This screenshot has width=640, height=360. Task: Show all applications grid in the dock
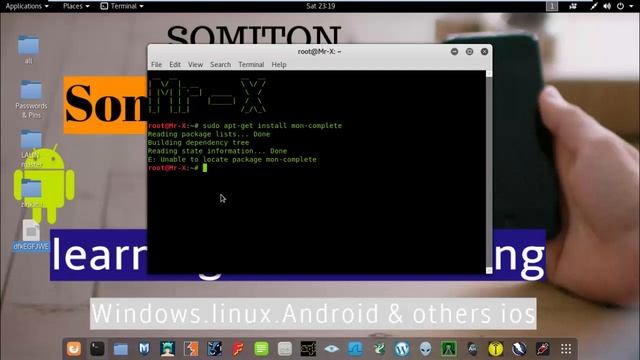(x=566, y=349)
